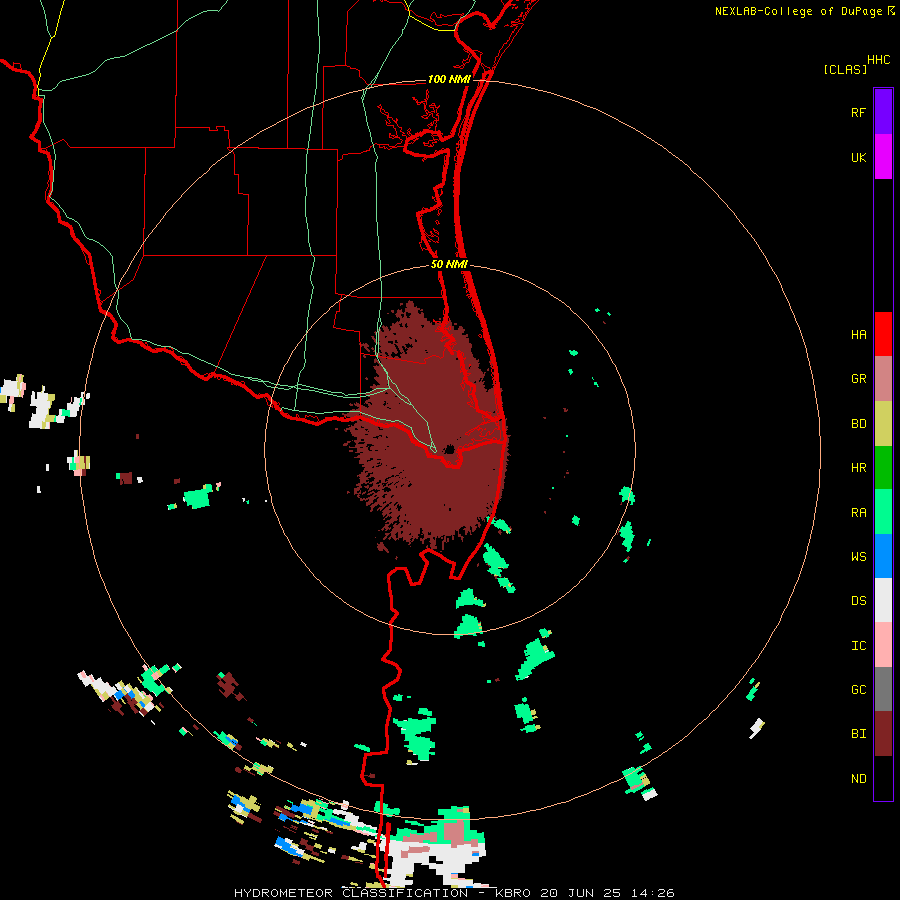The image size is (900, 900).
Task: Click the black radar site dot
Action: pos(449,449)
